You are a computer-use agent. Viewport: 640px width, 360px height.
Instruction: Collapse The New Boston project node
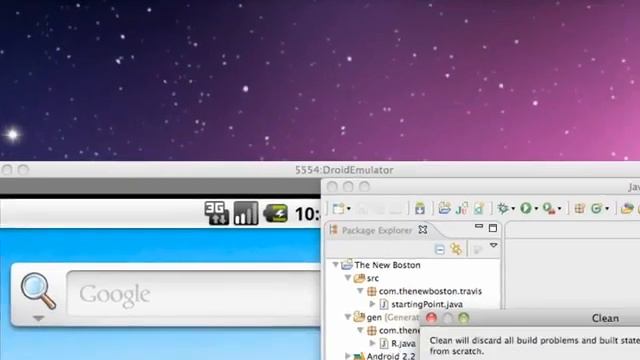click(x=335, y=265)
